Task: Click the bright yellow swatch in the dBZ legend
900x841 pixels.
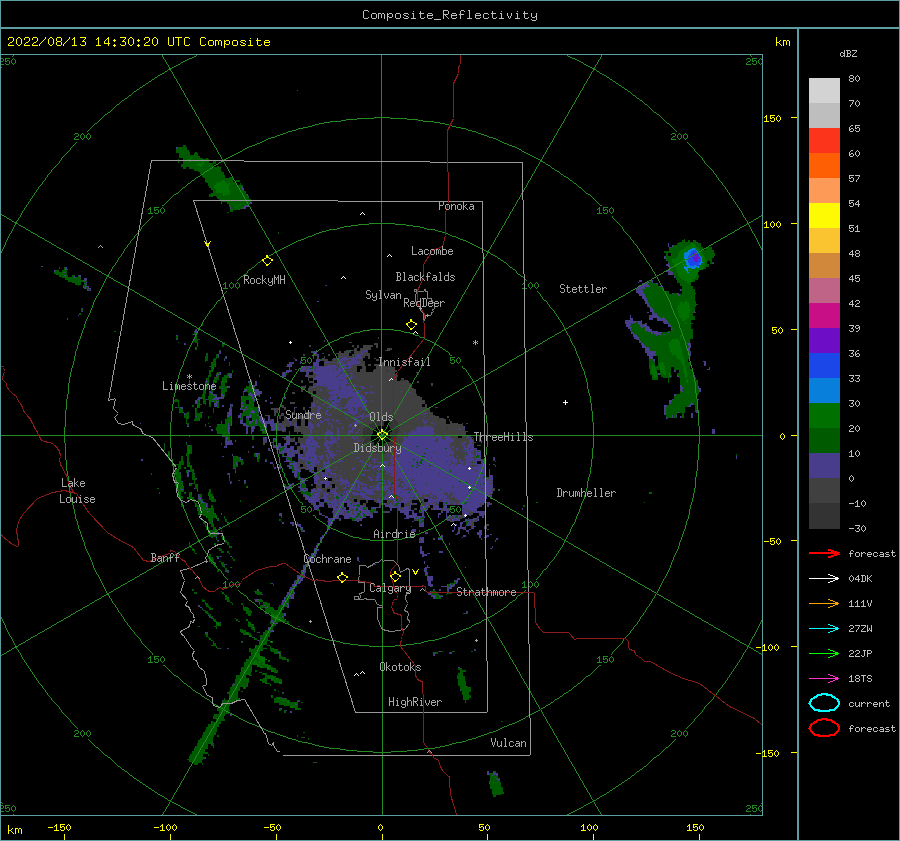Action: (x=824, y=215)
